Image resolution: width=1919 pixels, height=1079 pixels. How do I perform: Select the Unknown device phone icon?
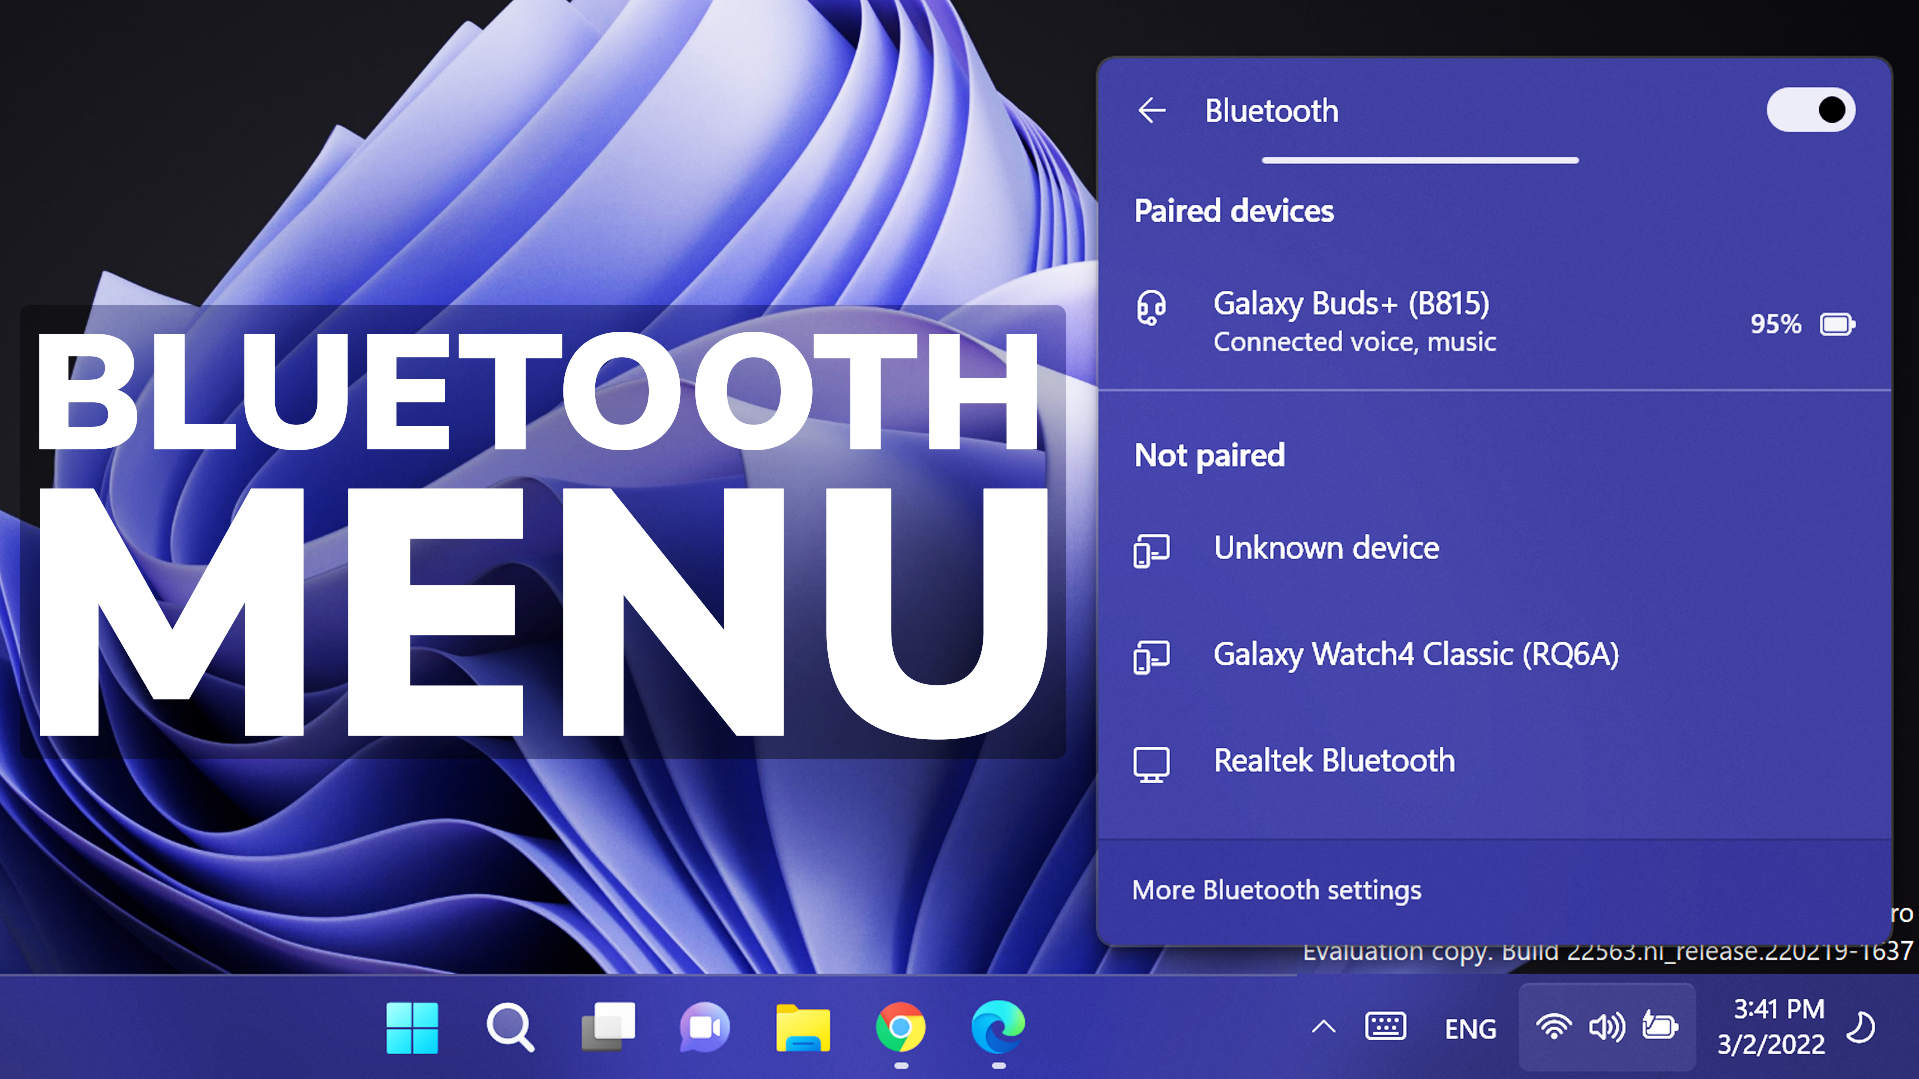[x=1153, y=549]
